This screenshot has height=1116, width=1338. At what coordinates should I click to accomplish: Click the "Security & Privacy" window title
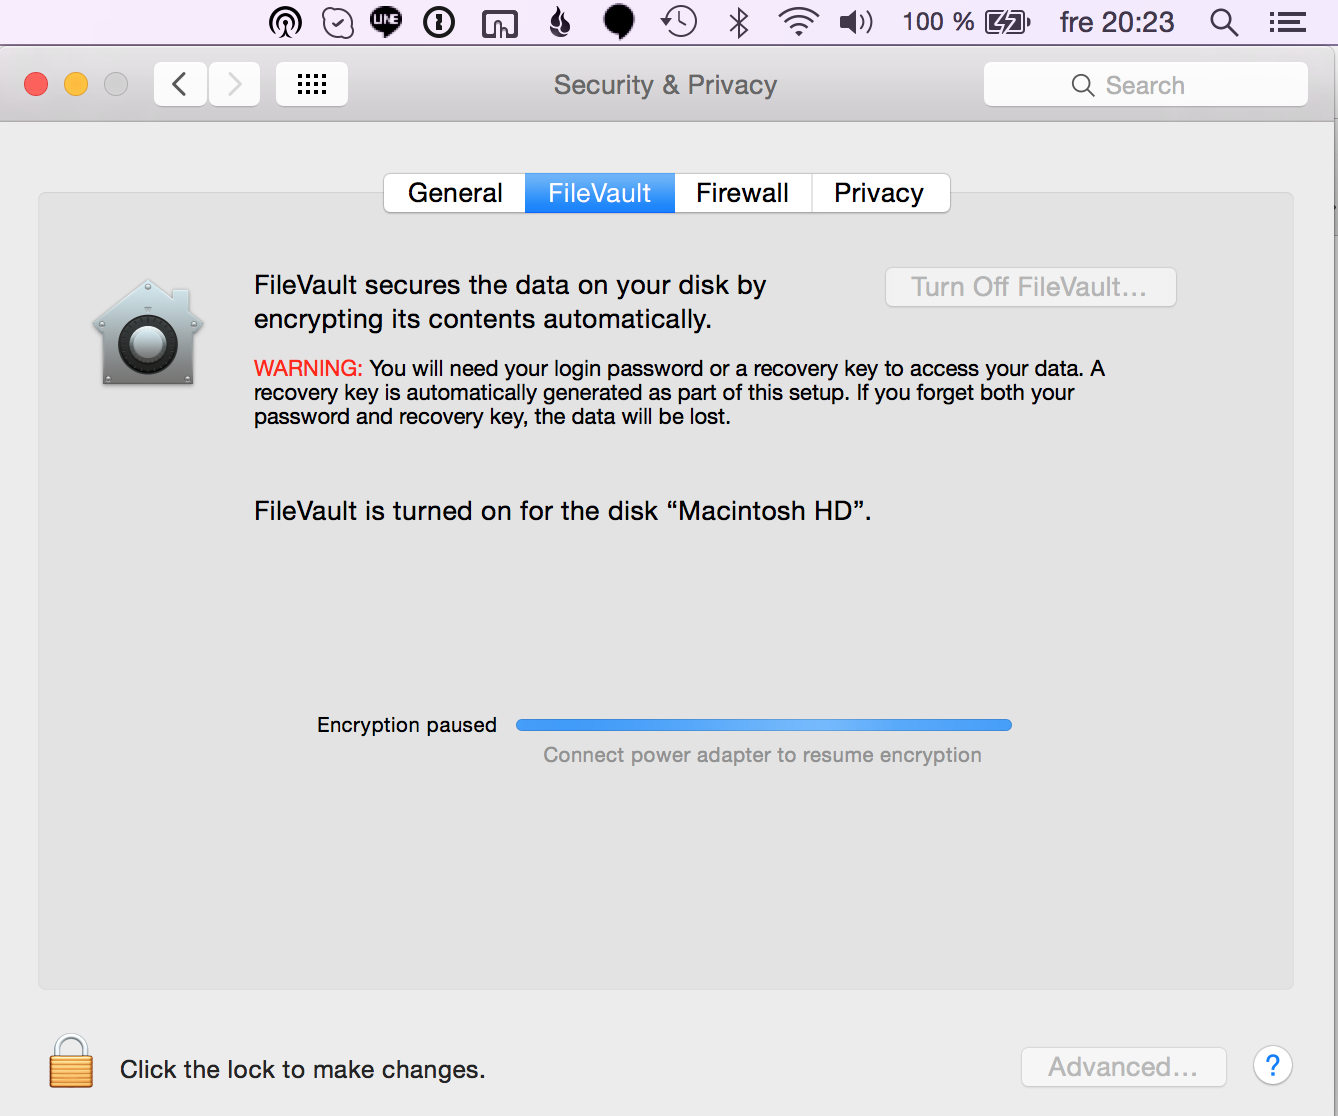tap(666, 85)
